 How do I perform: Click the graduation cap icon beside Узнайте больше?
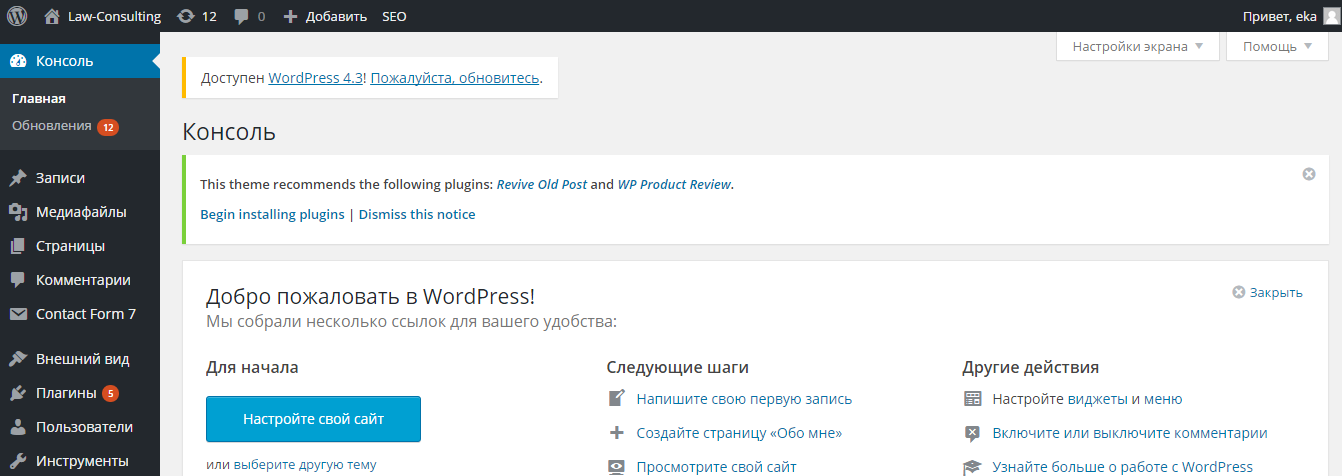point(972,467)
